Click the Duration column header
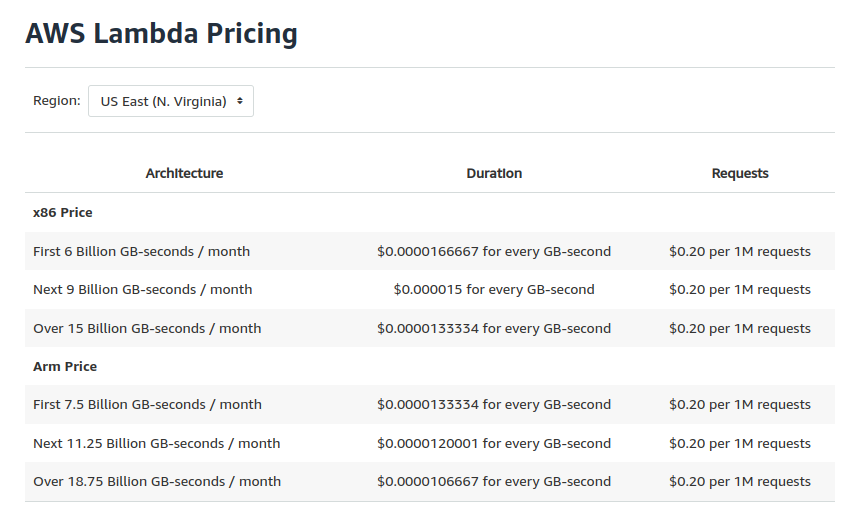Viewport: 857px width, 526px height. tap(494, 173)
